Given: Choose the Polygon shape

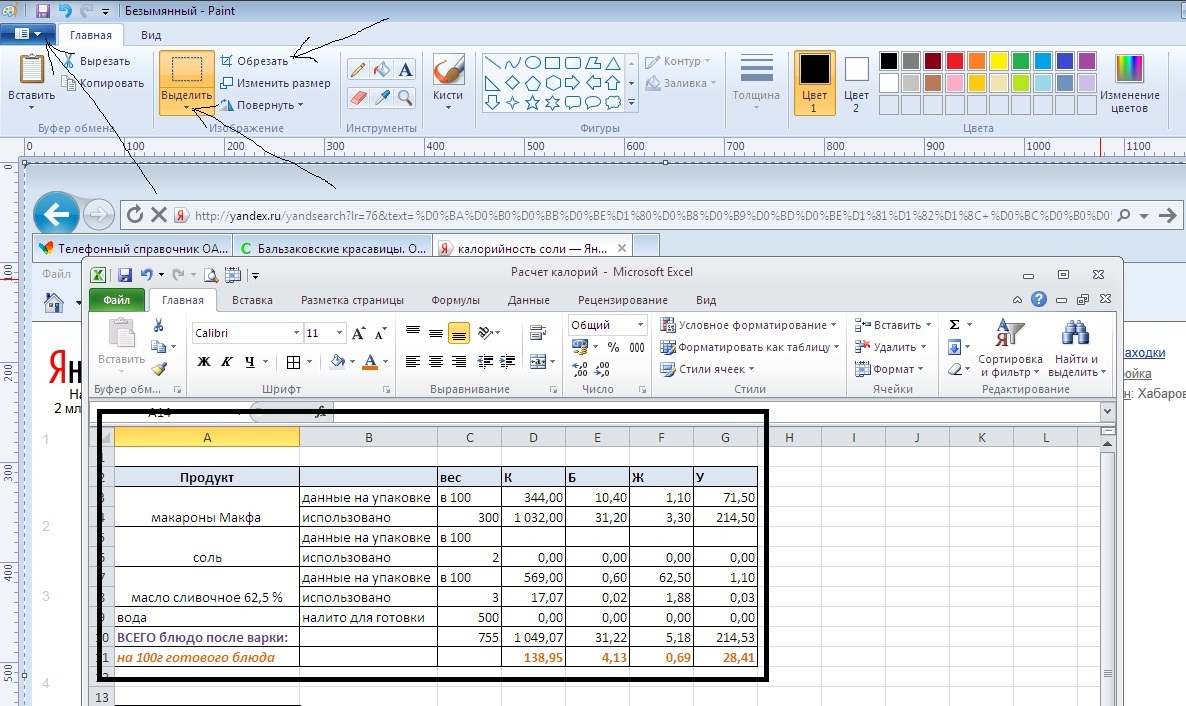Looking at the screenshot, I should (x=593, y=63).
